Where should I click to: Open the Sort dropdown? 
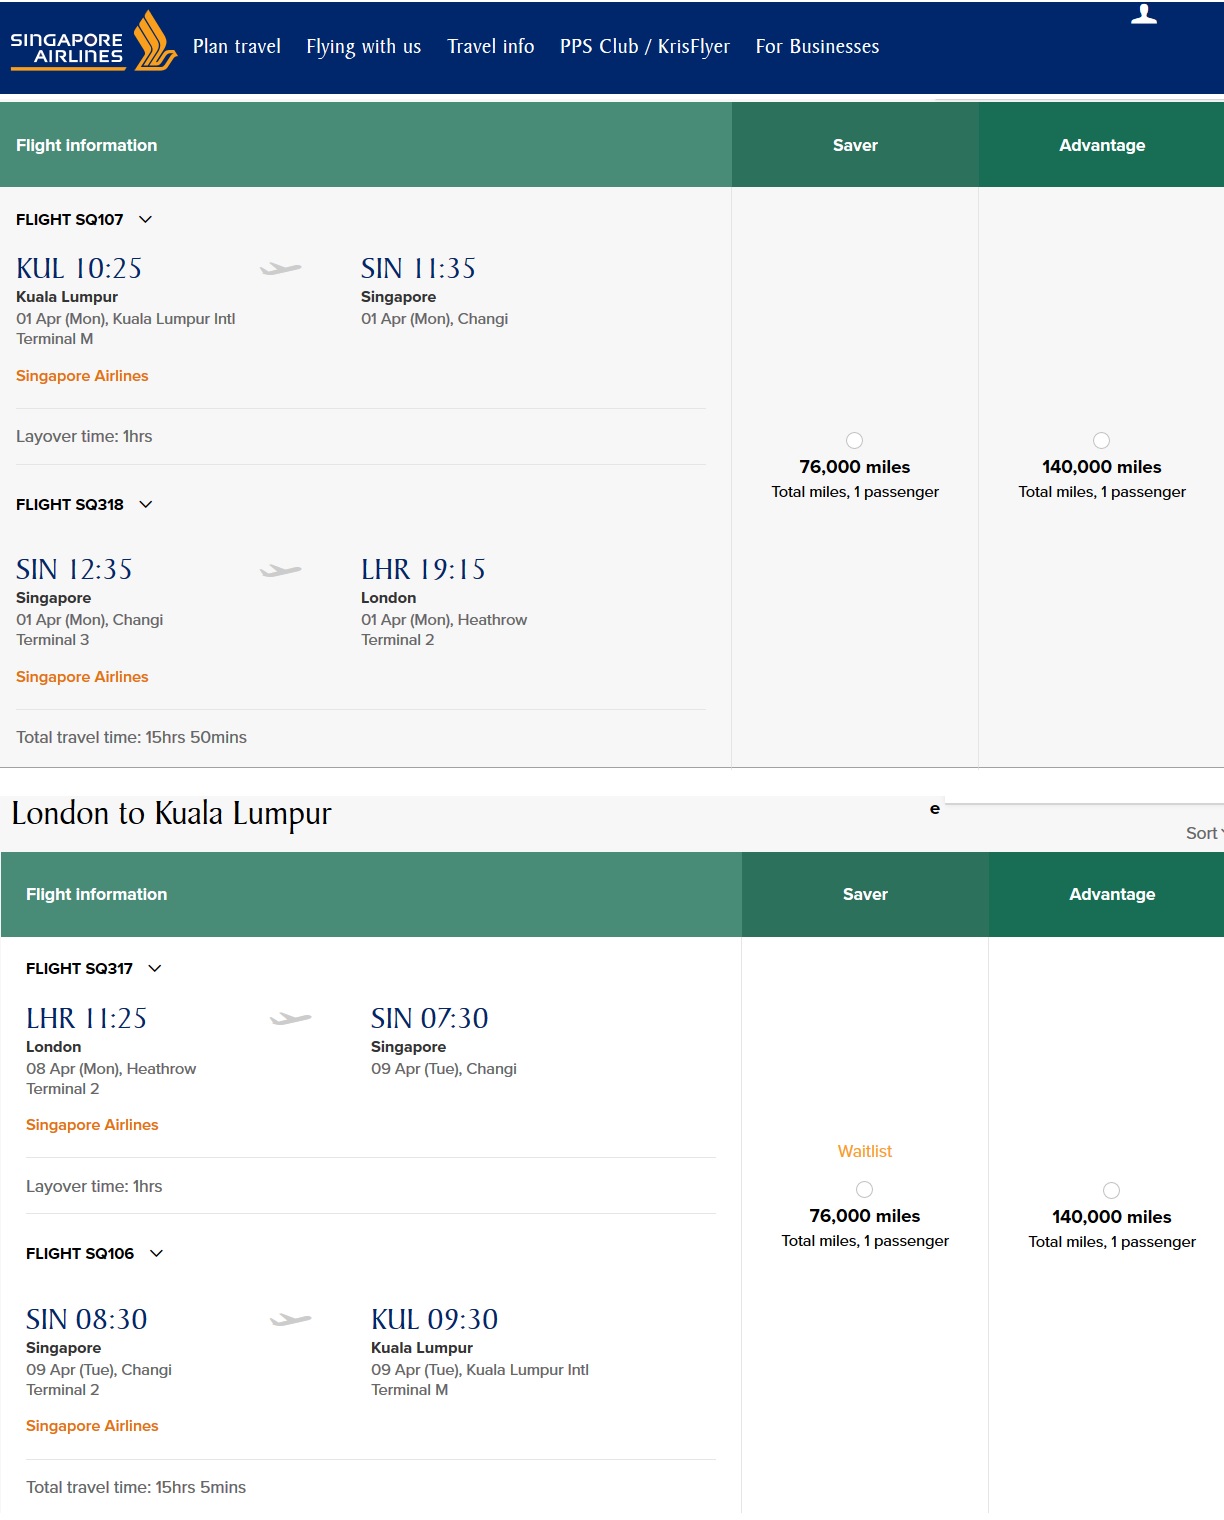point(1203,833)
